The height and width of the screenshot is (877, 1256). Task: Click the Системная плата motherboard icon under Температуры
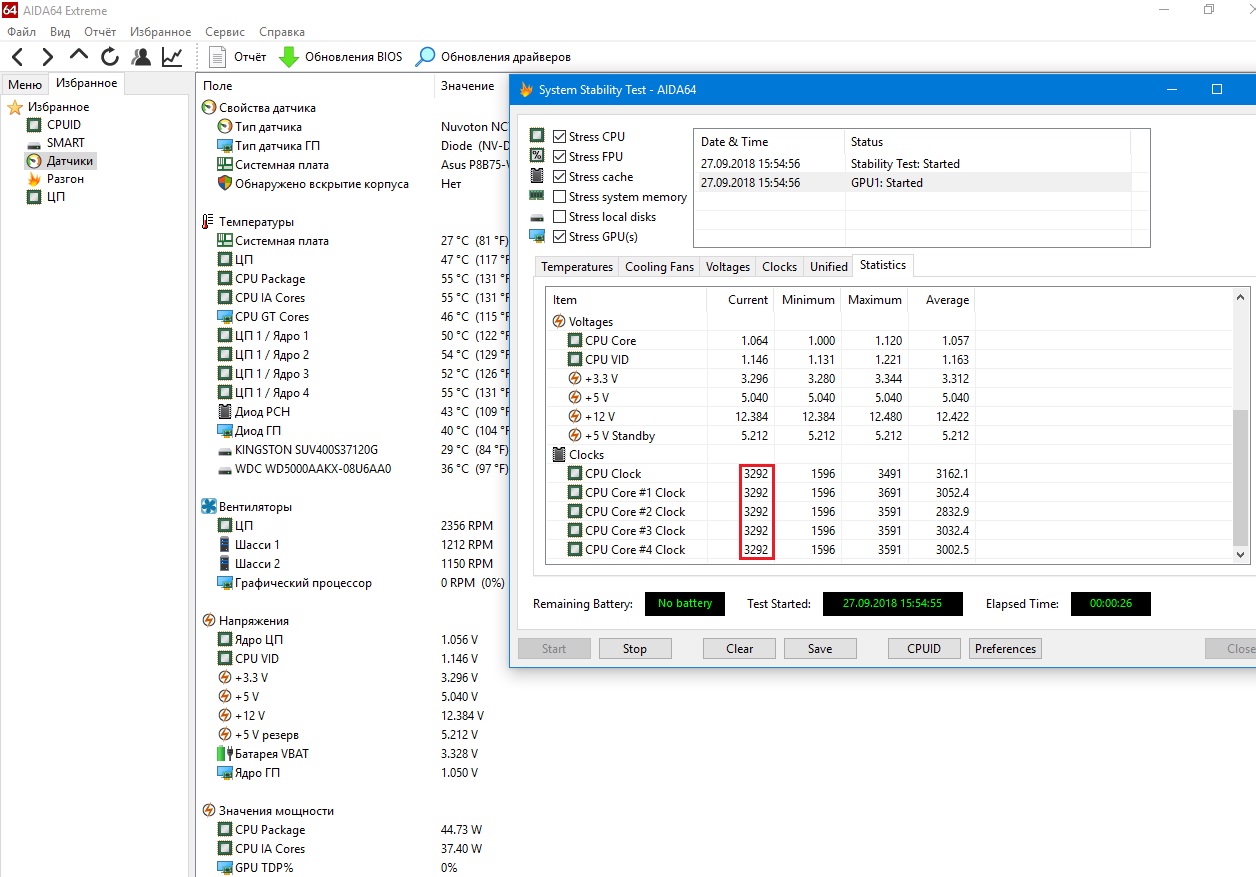(x=225, y=241)
